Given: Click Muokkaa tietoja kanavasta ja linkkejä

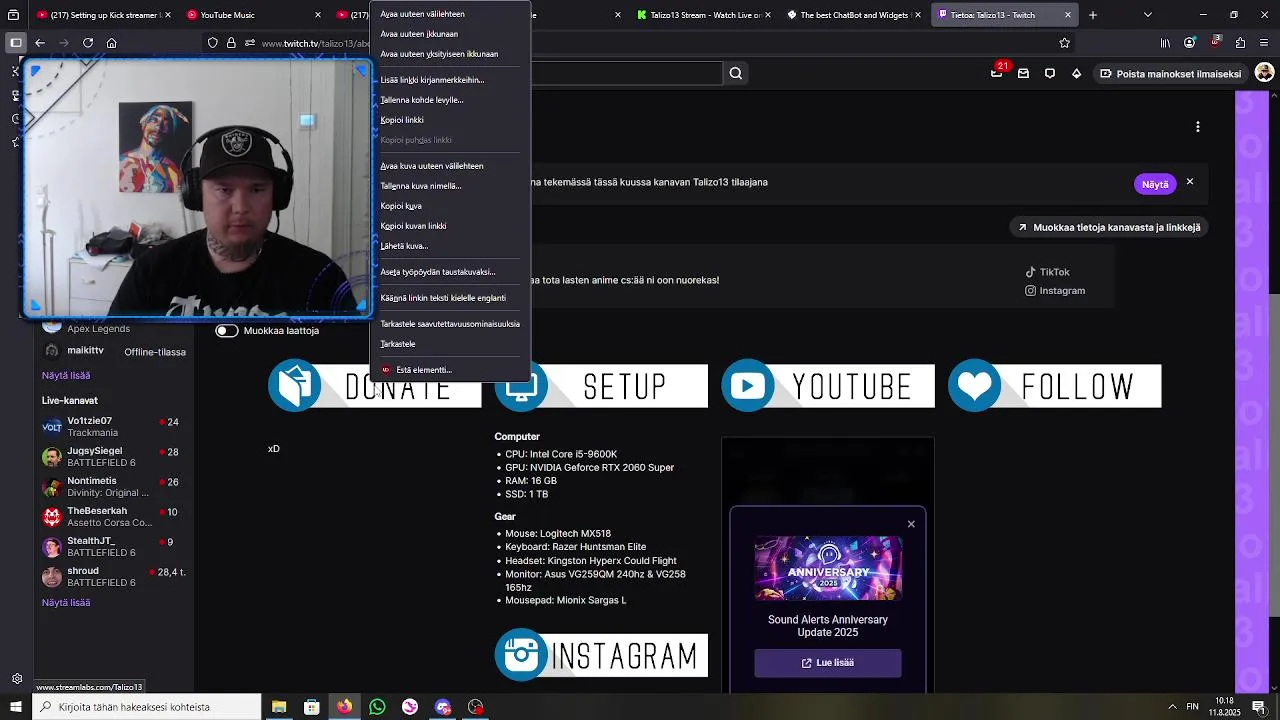Looking at the screenshot, I should (1109, 227).
